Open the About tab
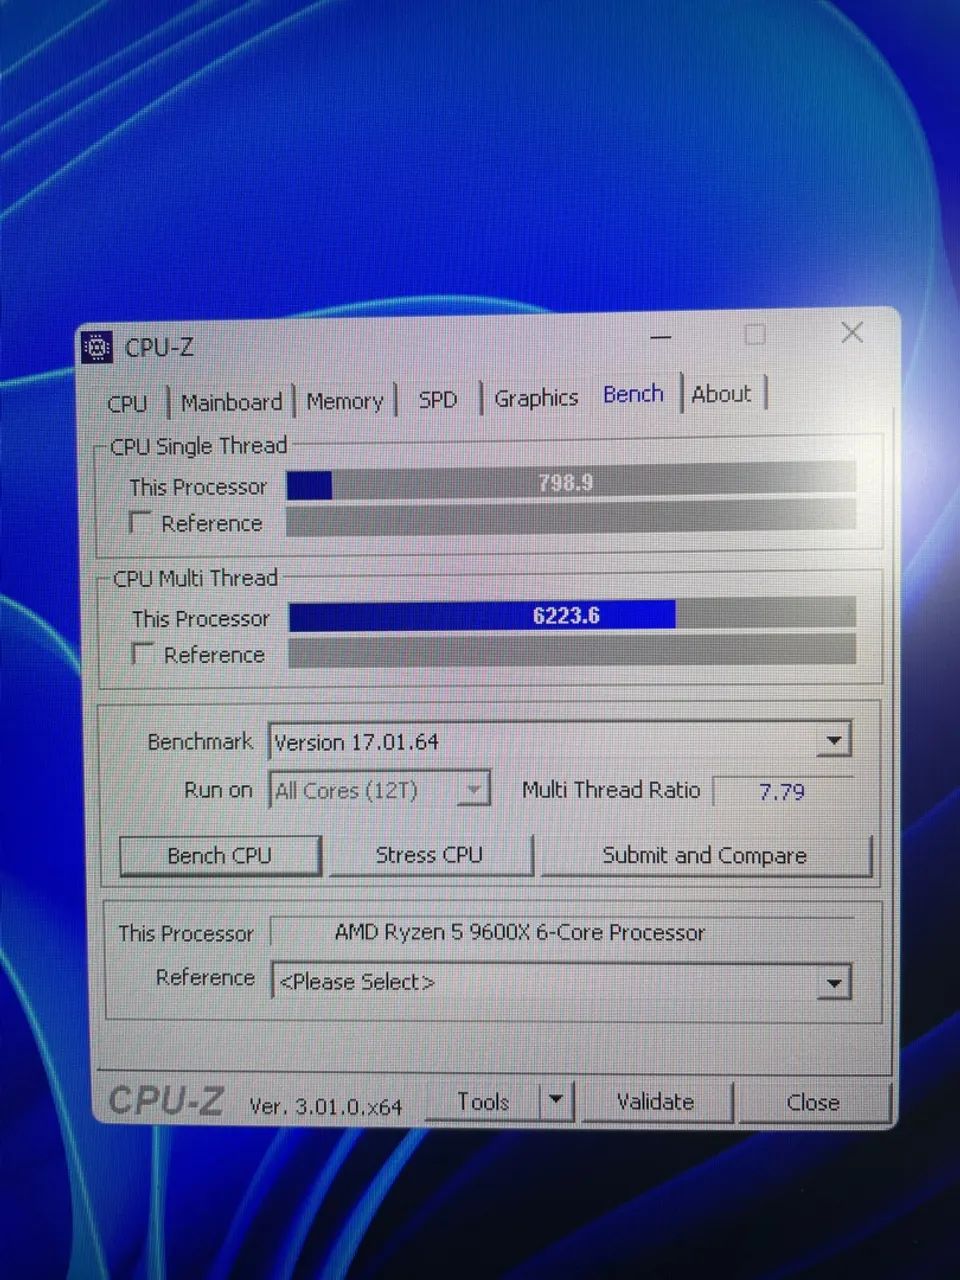This screenshot has width=960, height=1280. (x=721, y=394)
